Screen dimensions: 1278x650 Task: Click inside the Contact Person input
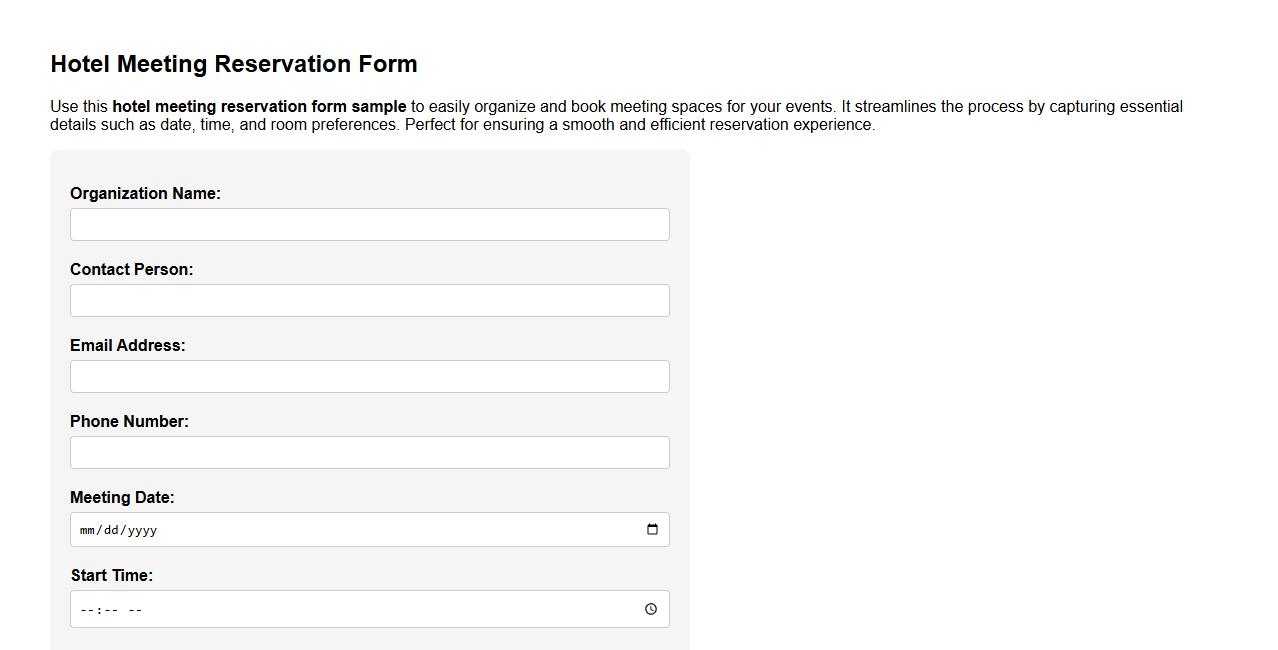[x=370, y=300]
